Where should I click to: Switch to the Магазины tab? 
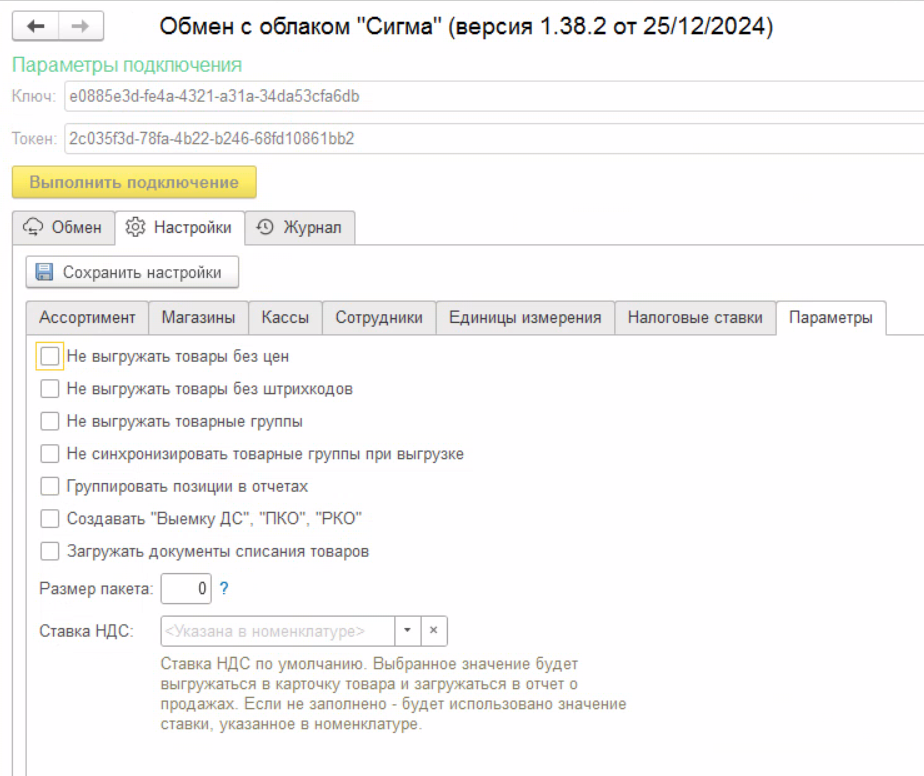(x=199, y=318)
